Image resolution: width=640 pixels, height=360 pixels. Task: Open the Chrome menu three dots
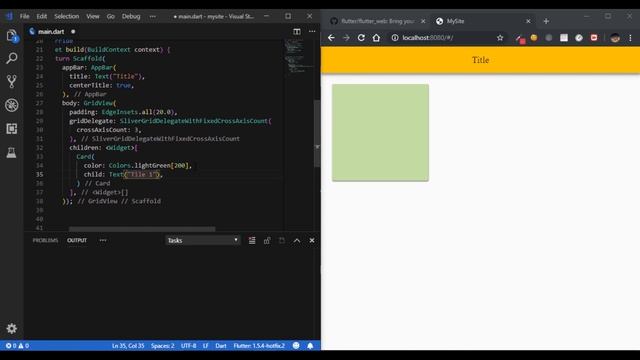(x=630, y=38)
